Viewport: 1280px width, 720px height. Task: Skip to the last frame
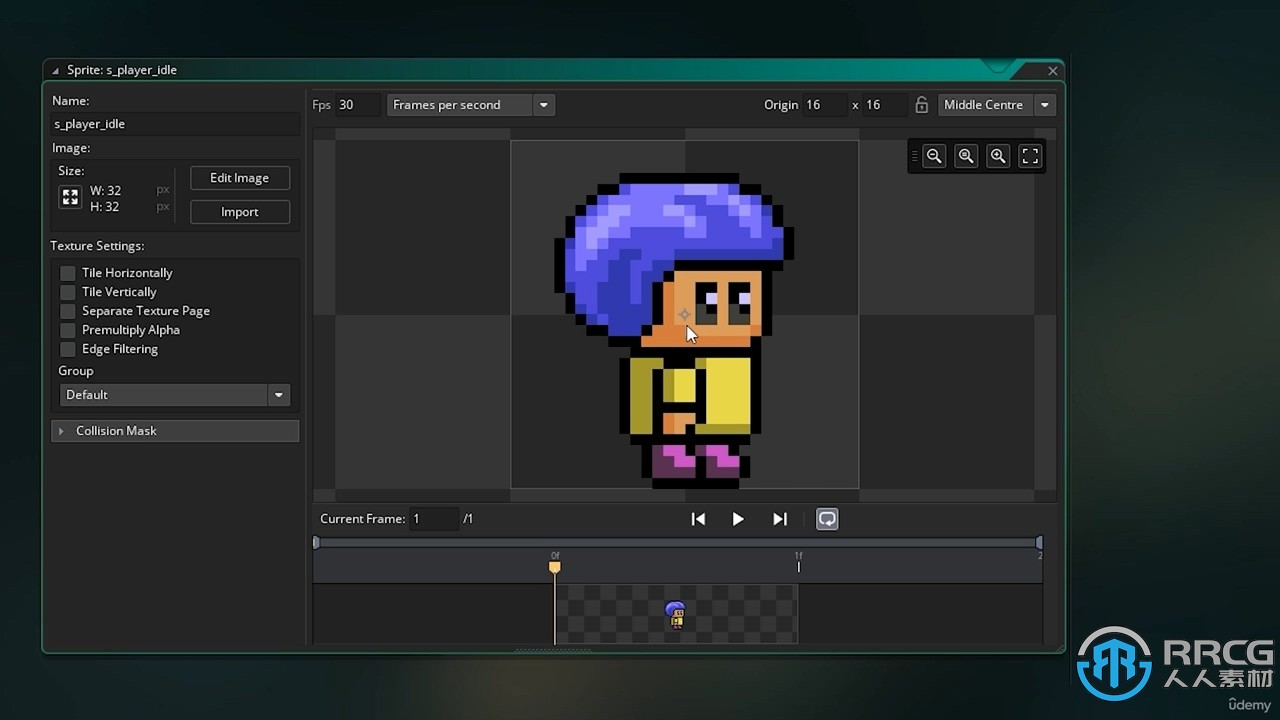[x=780, y=519]
